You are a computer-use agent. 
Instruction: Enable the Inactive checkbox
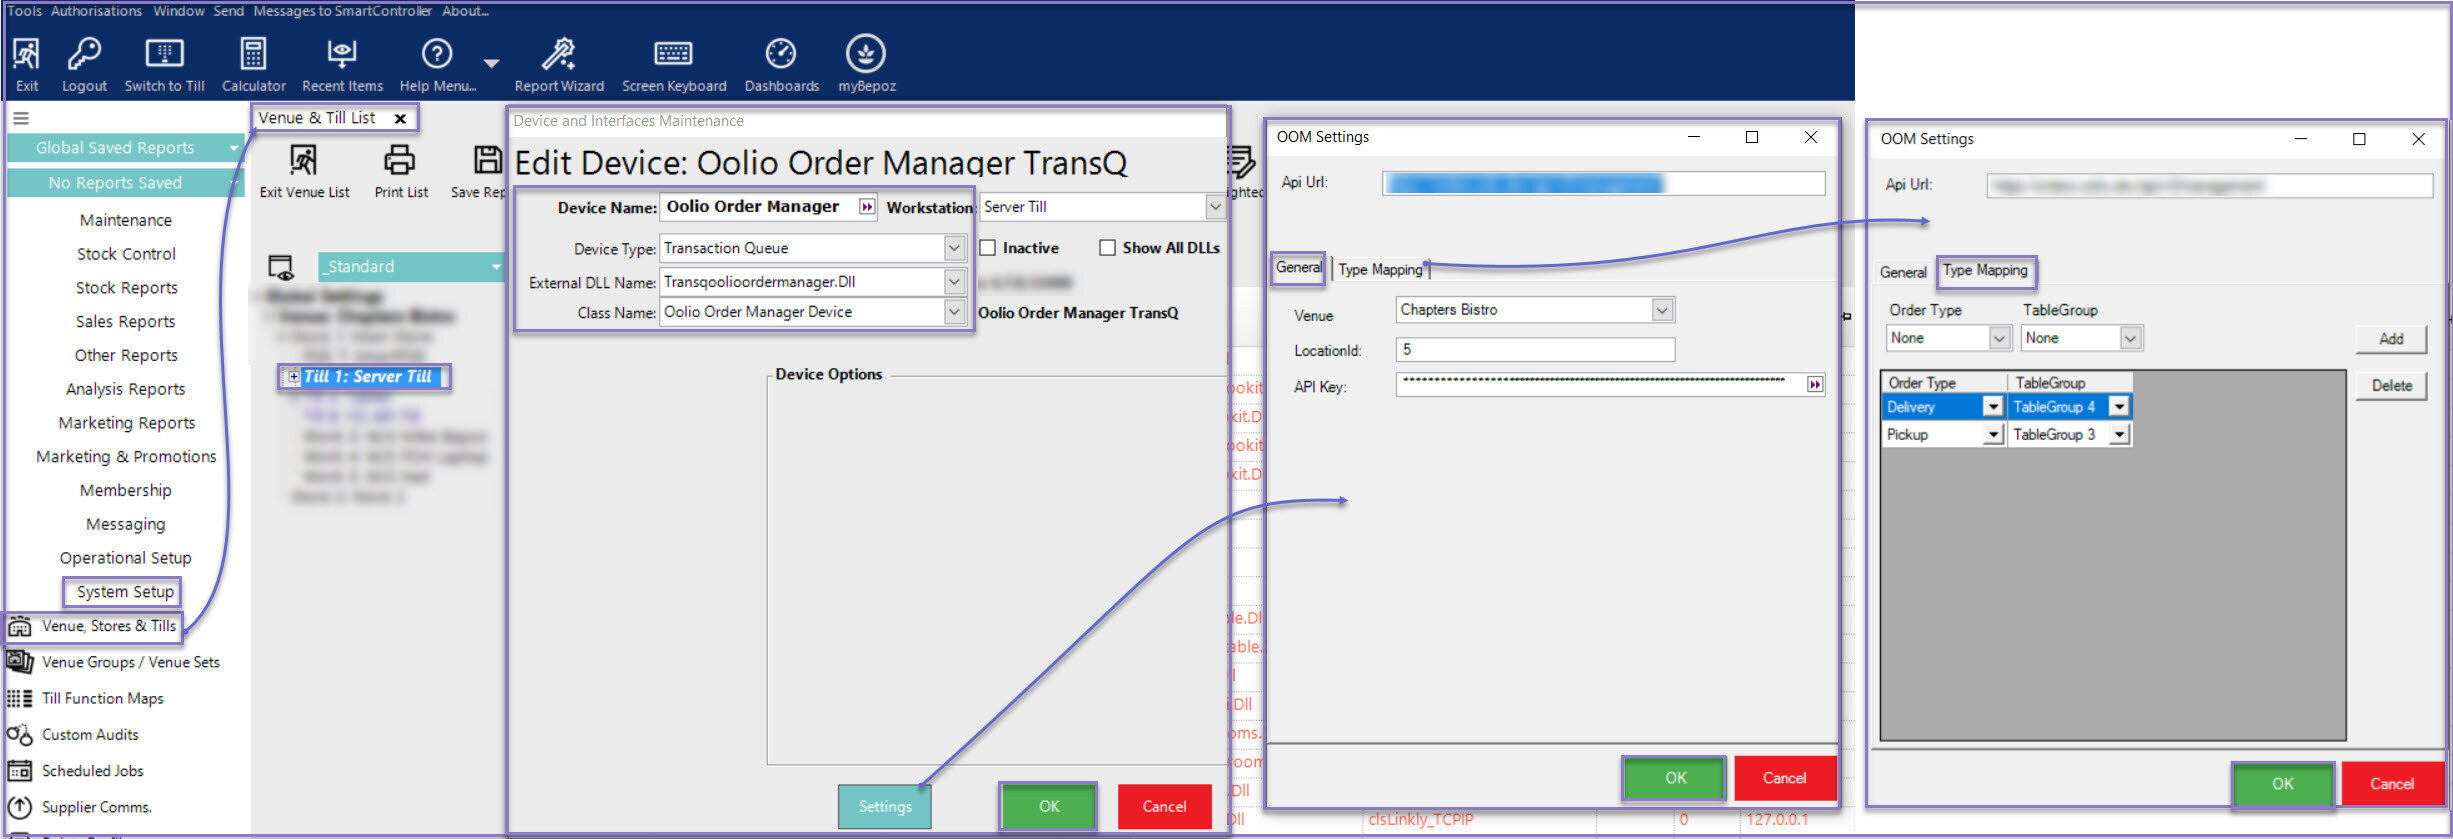988,248
